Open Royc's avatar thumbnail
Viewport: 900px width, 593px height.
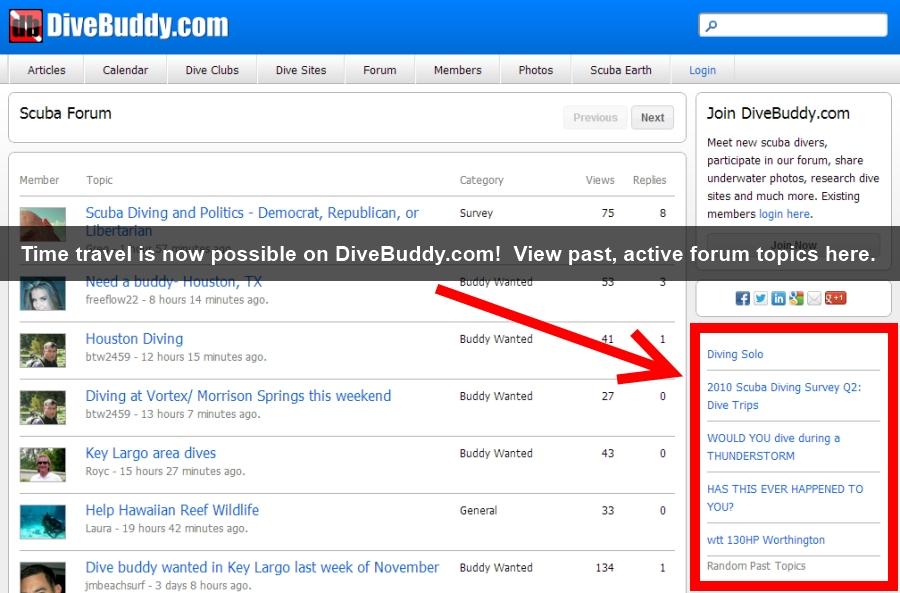point(42,464)
